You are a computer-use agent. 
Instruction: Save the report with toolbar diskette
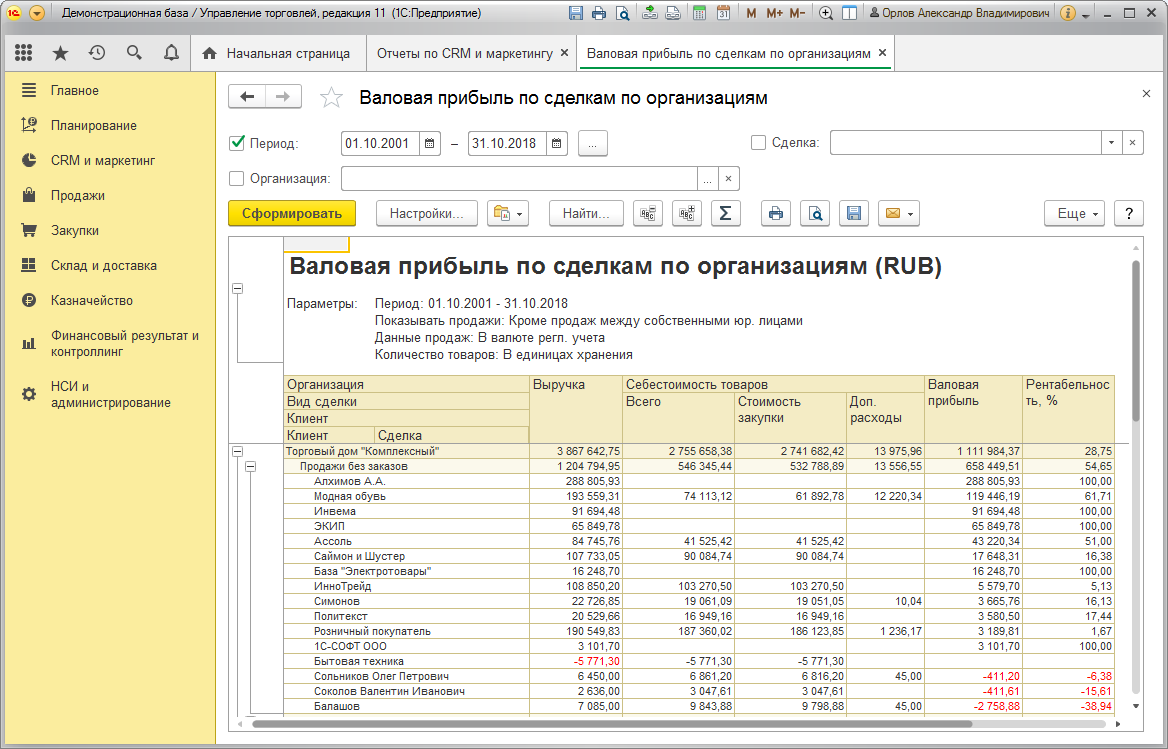tap(854, 214)
